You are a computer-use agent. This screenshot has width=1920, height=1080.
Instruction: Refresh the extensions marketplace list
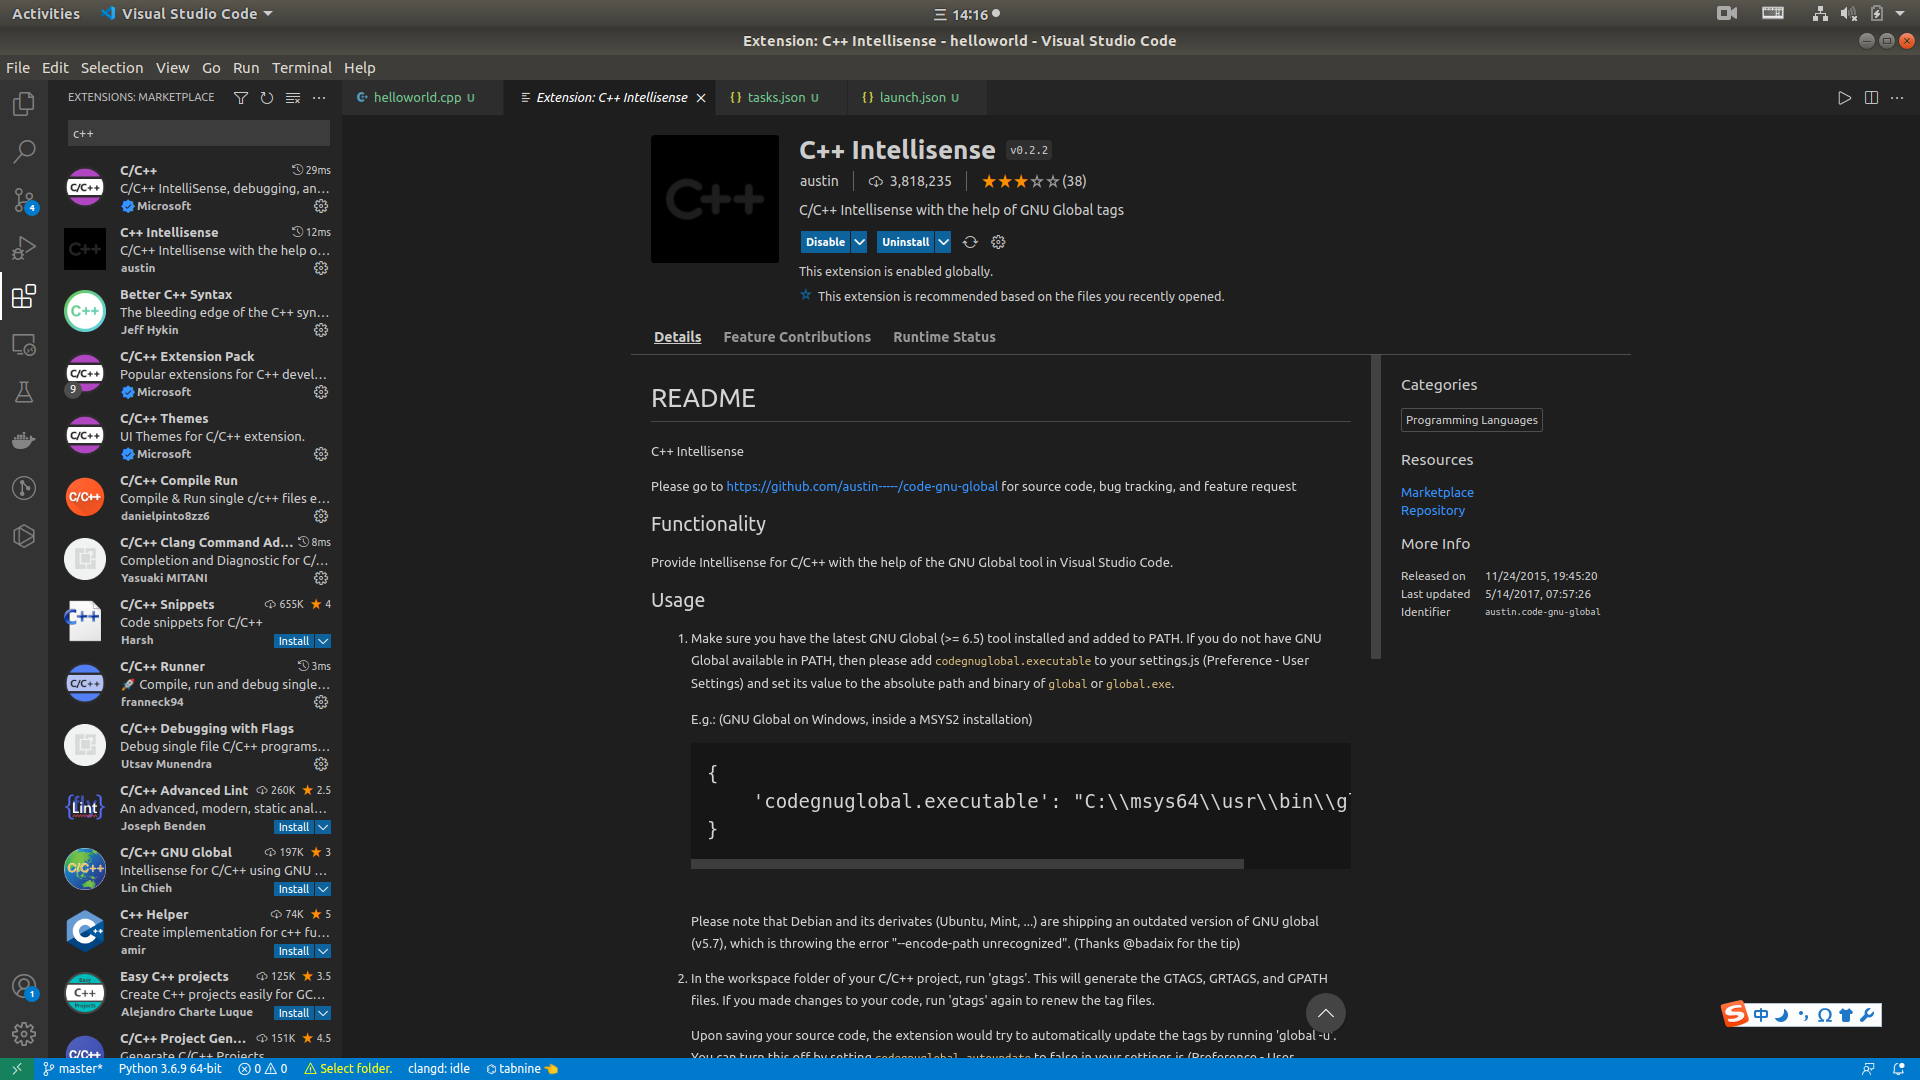267,98
